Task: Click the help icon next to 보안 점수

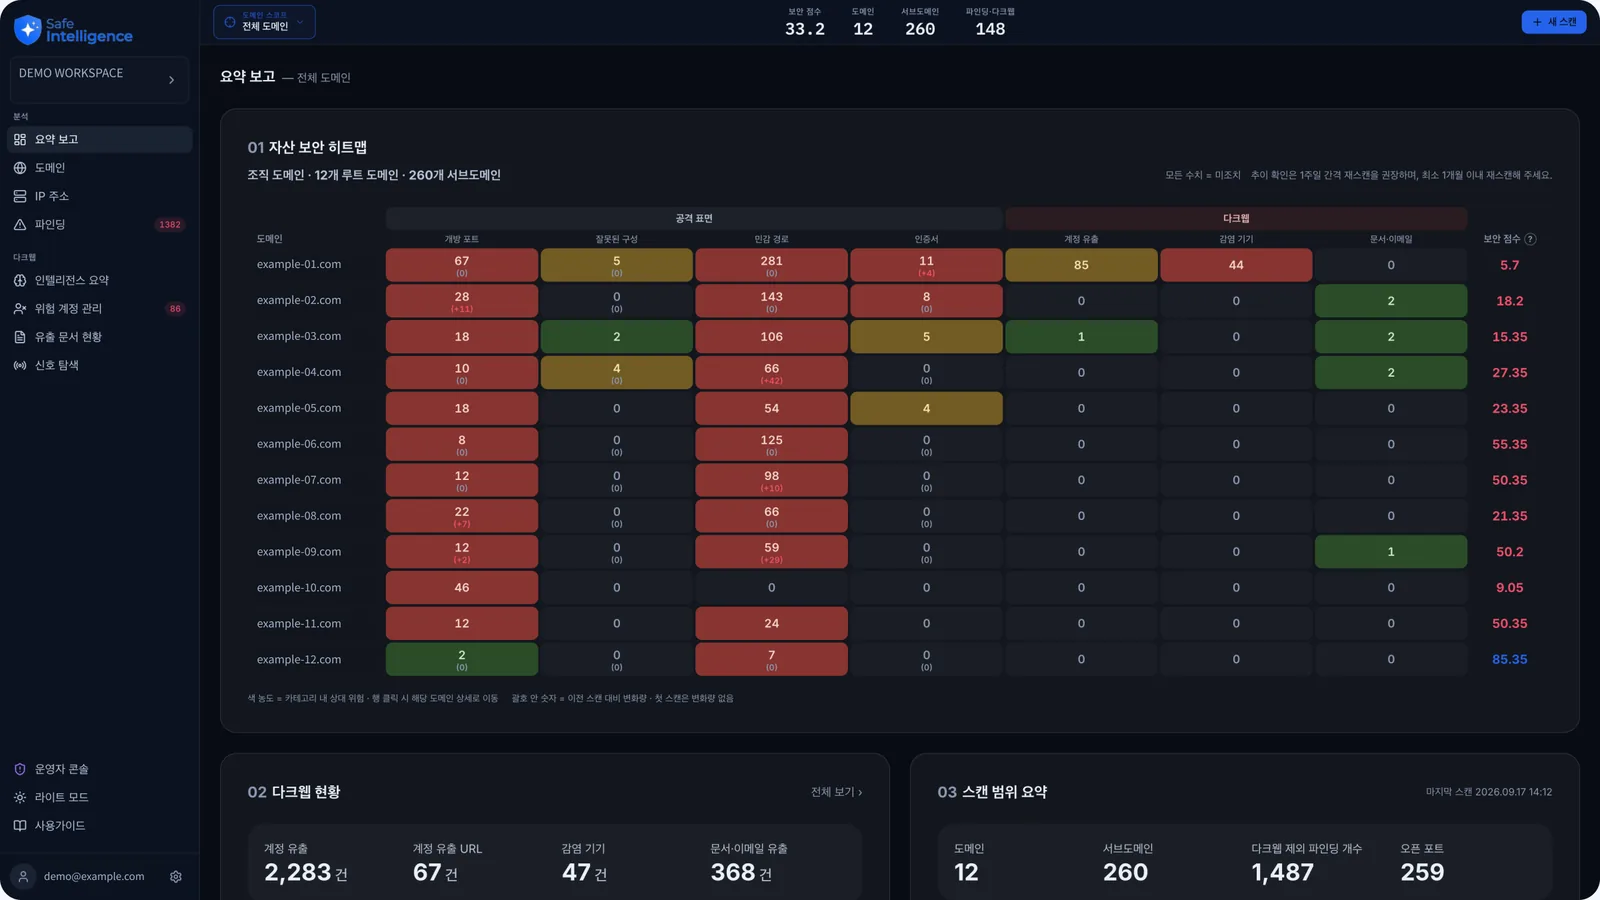Action: point(1530,239)
